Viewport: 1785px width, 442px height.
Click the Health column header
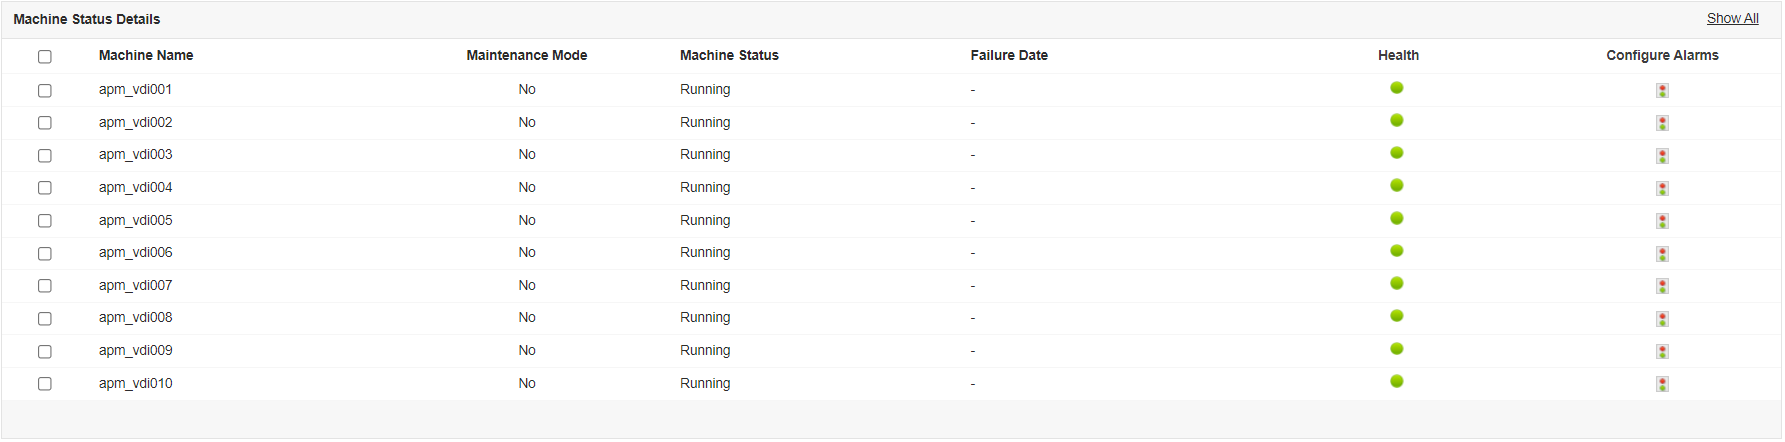coord(1398,55)
